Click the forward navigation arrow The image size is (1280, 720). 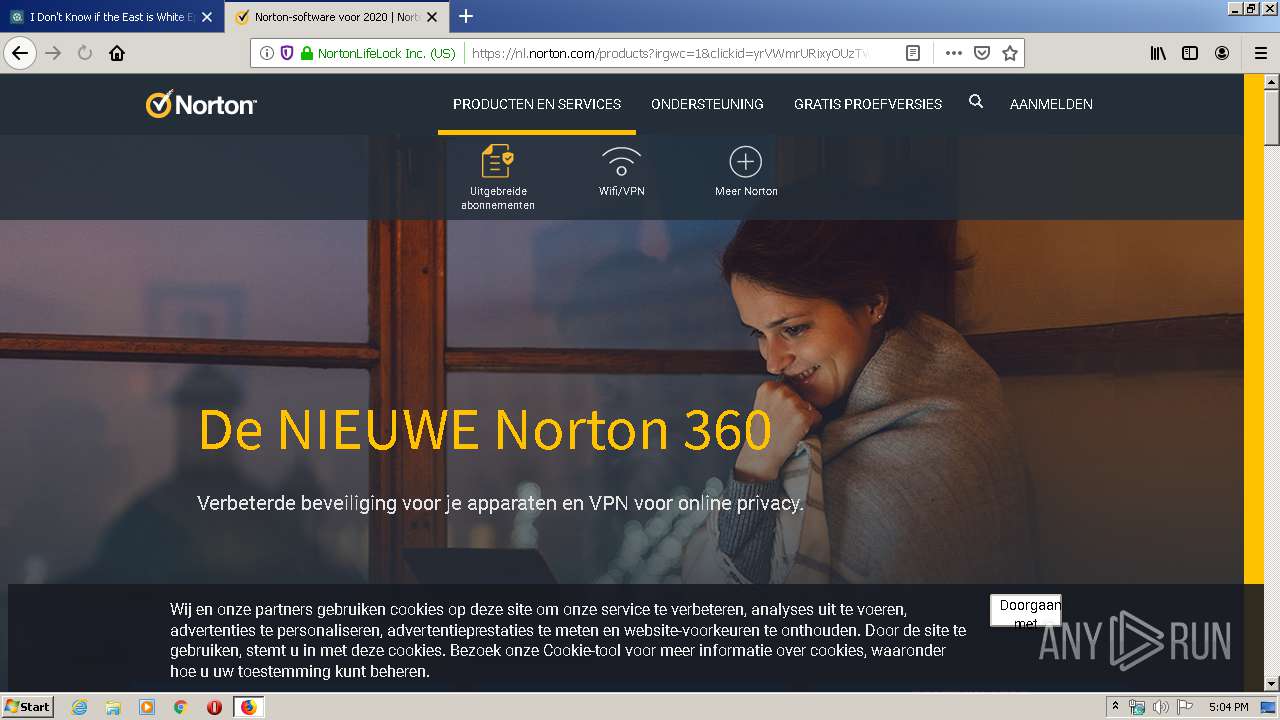[54, 53]
